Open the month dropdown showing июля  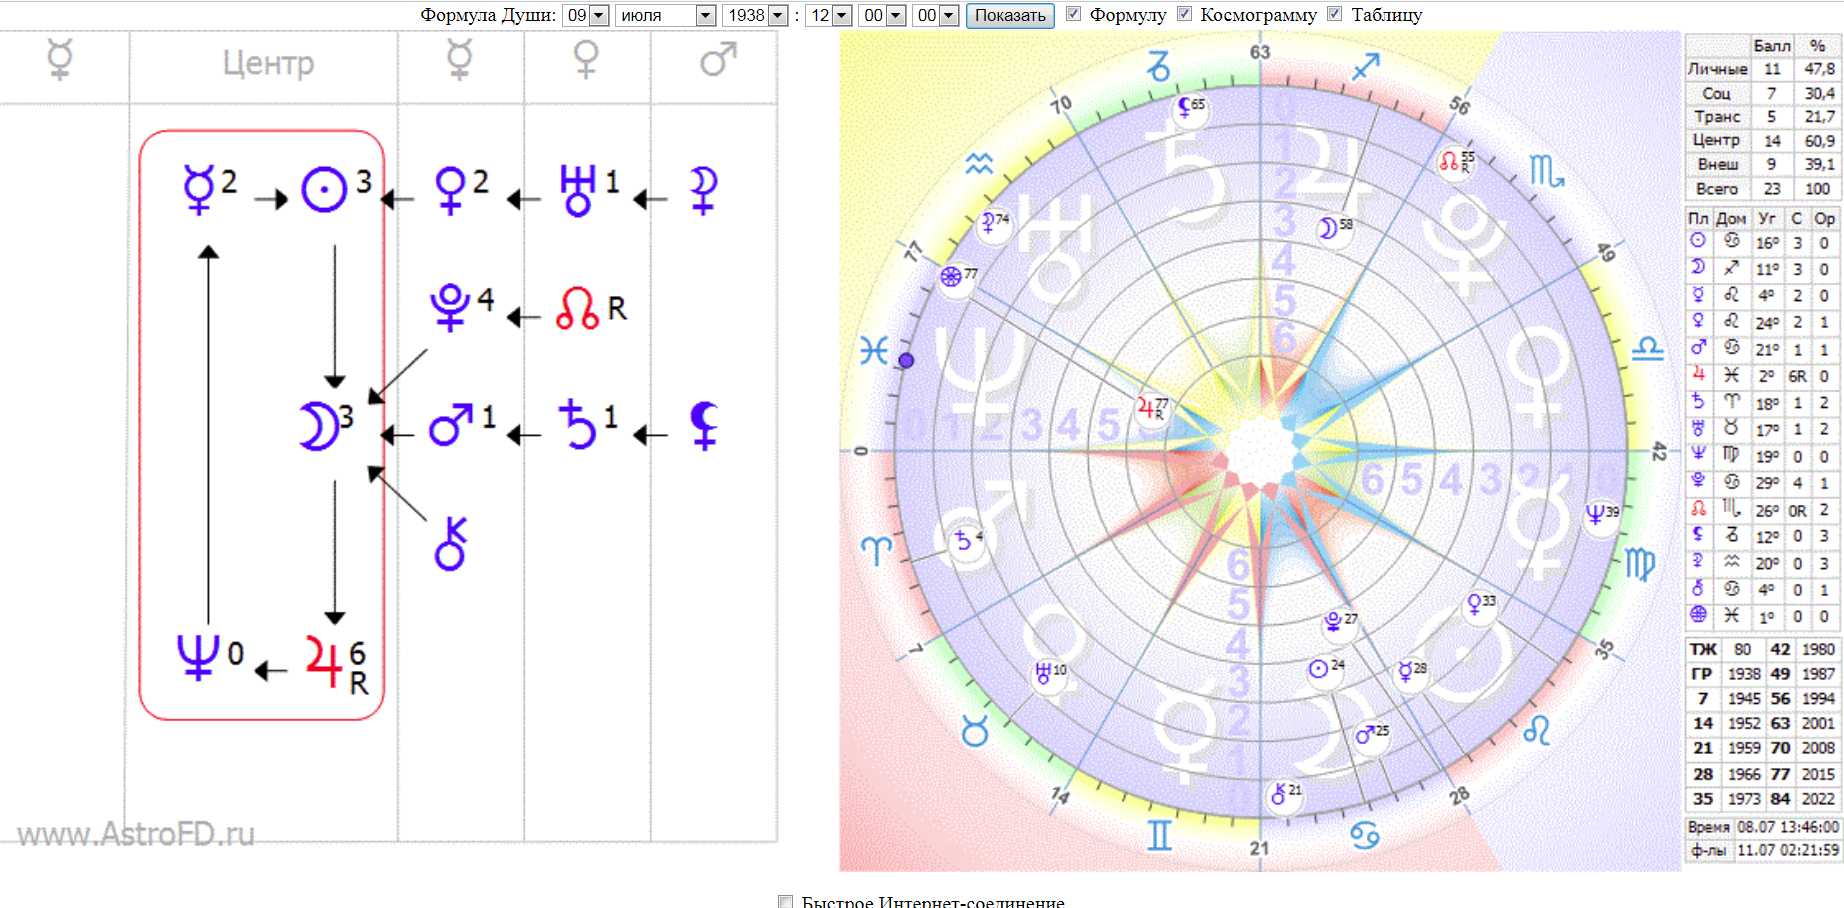(666, 15)
